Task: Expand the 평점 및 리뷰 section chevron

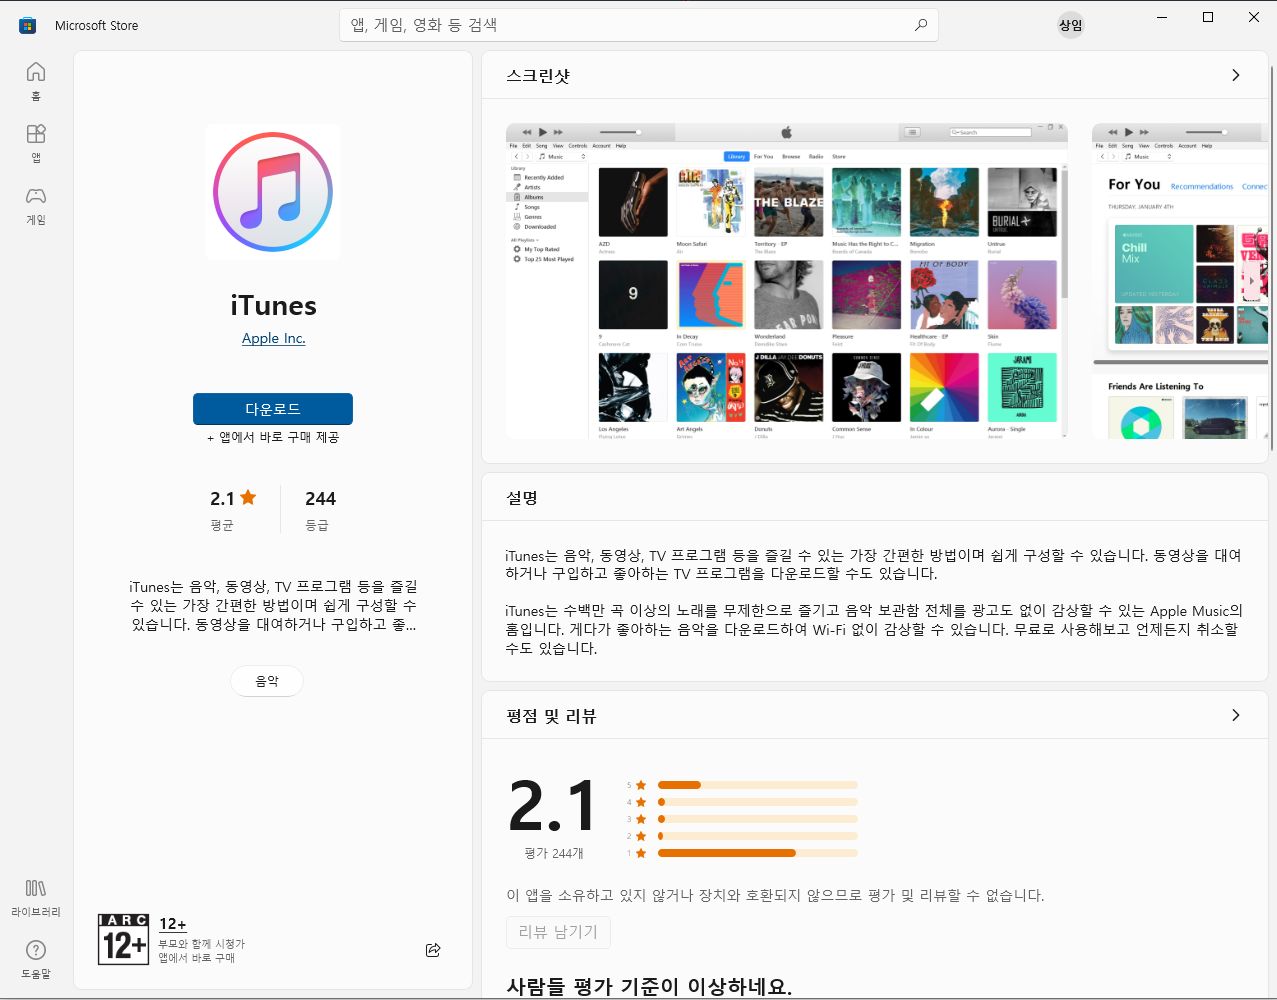Action: click(1236, 715)
